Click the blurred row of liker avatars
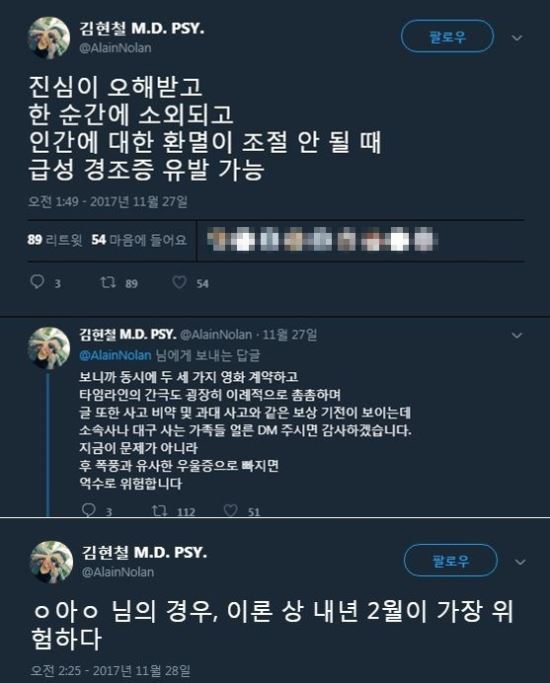 tap(322, 240)
